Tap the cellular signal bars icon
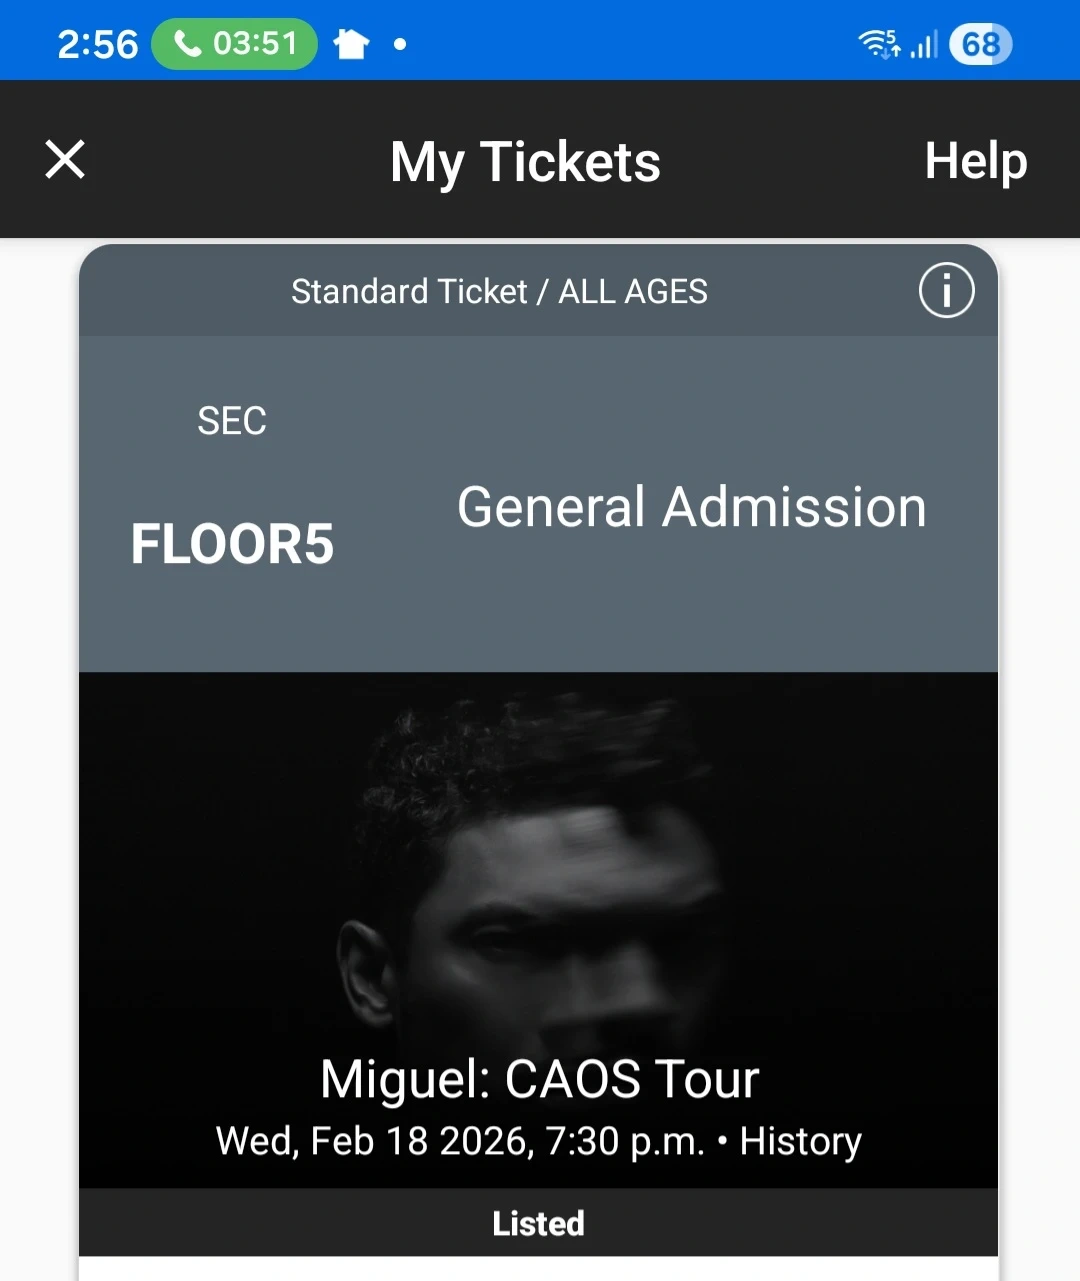Image resolution: width=1080 pixels, height=1281 pixels. point(924,44)
